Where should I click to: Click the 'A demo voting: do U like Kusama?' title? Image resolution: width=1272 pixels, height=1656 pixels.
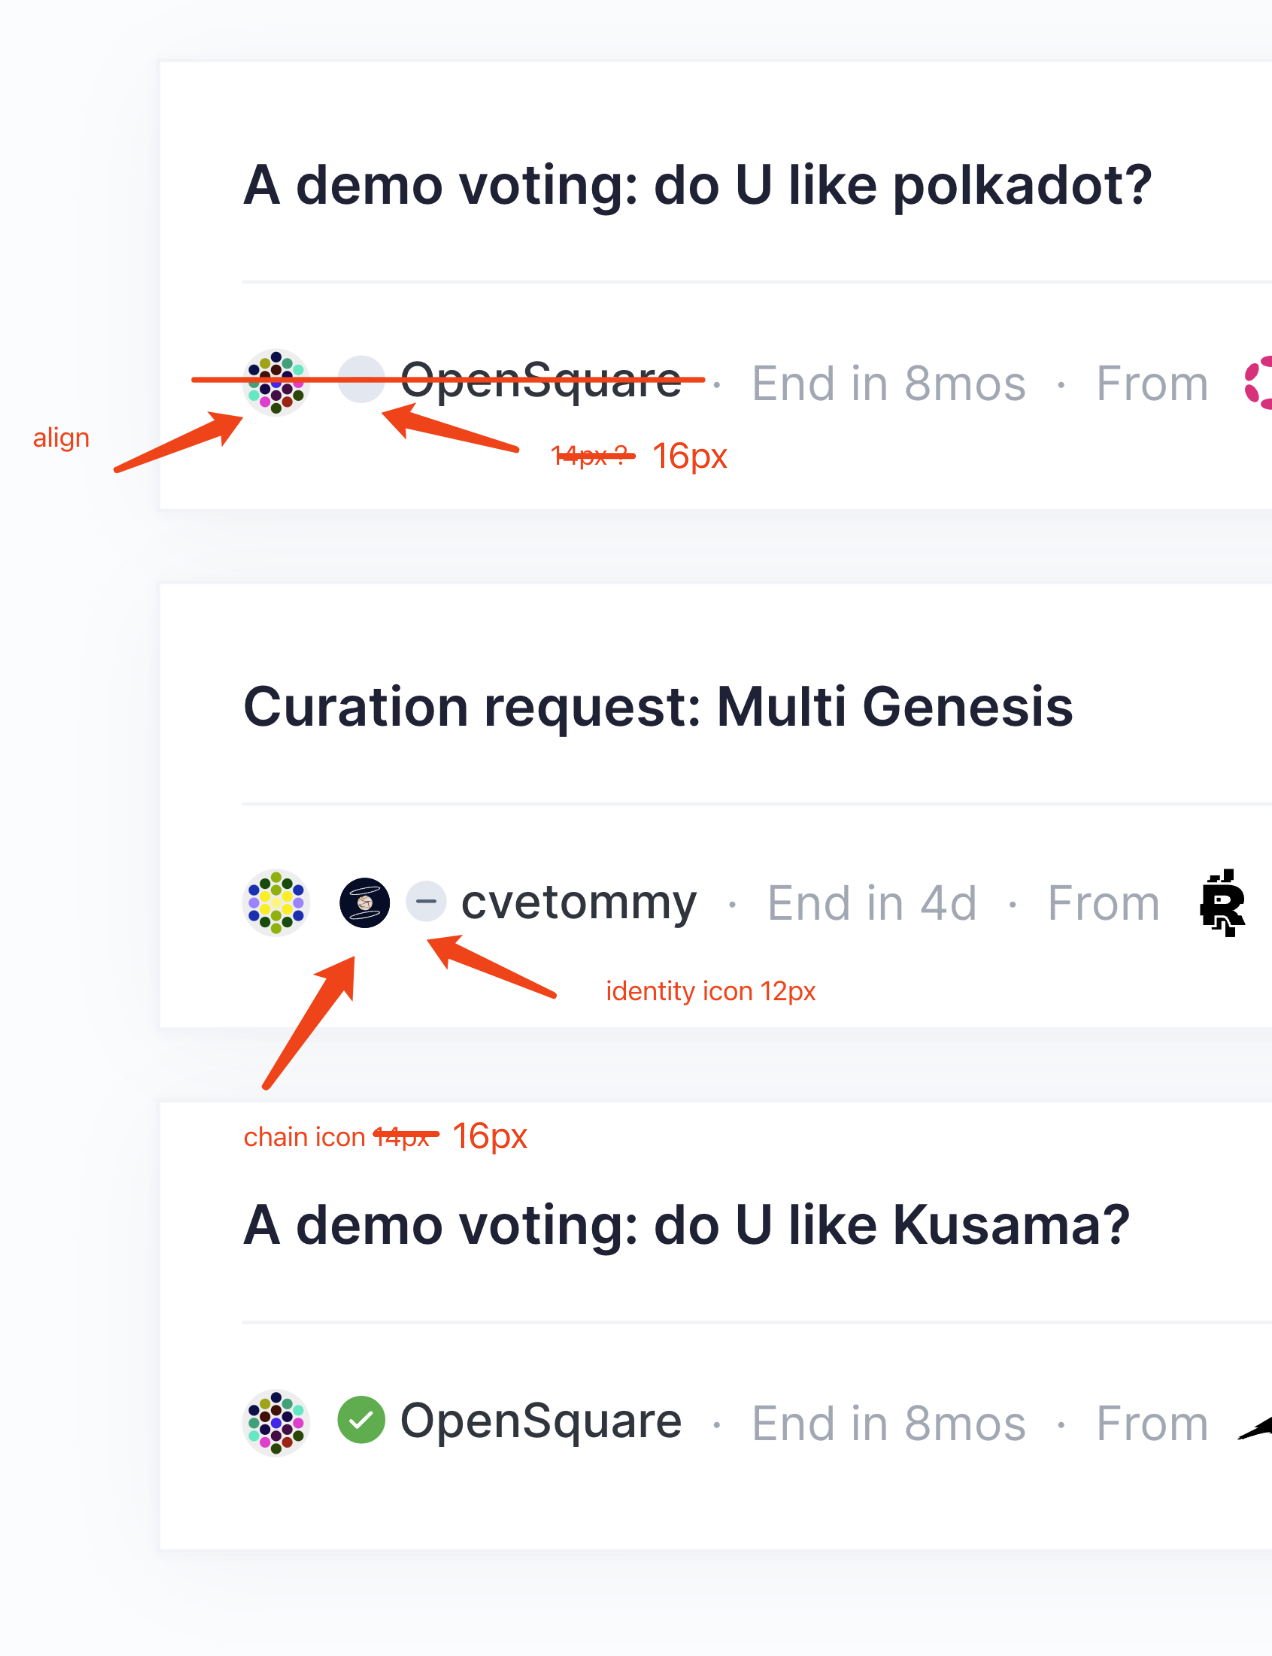(687, 1226)
